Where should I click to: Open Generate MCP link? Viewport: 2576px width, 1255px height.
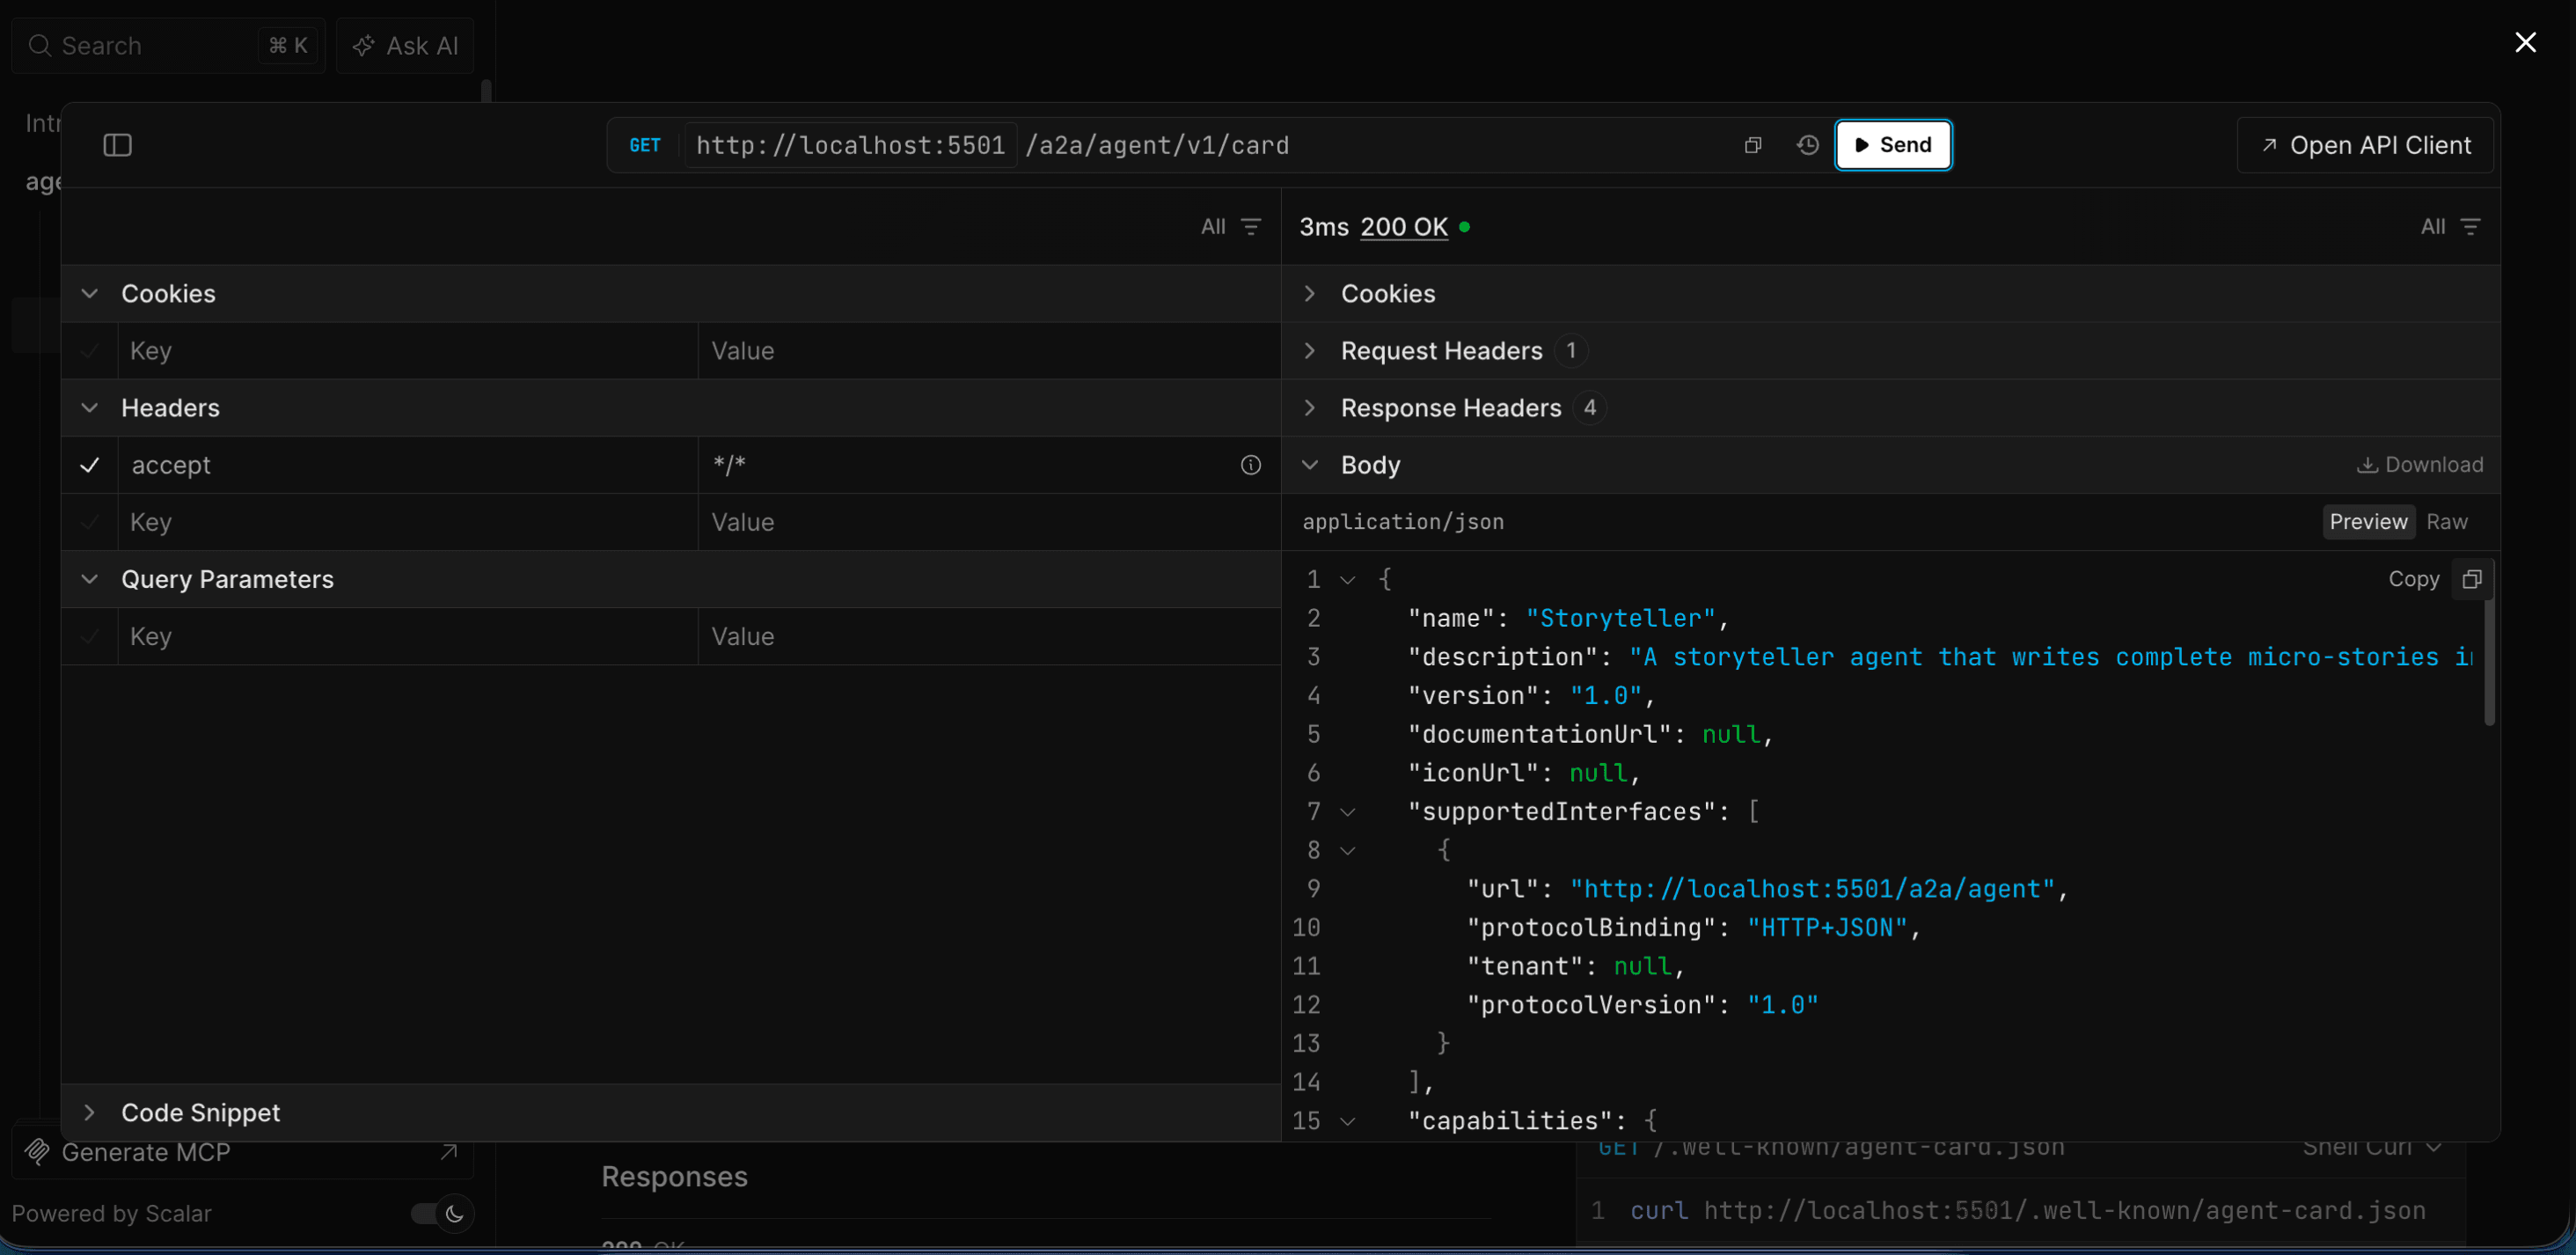pos(242,1152)
